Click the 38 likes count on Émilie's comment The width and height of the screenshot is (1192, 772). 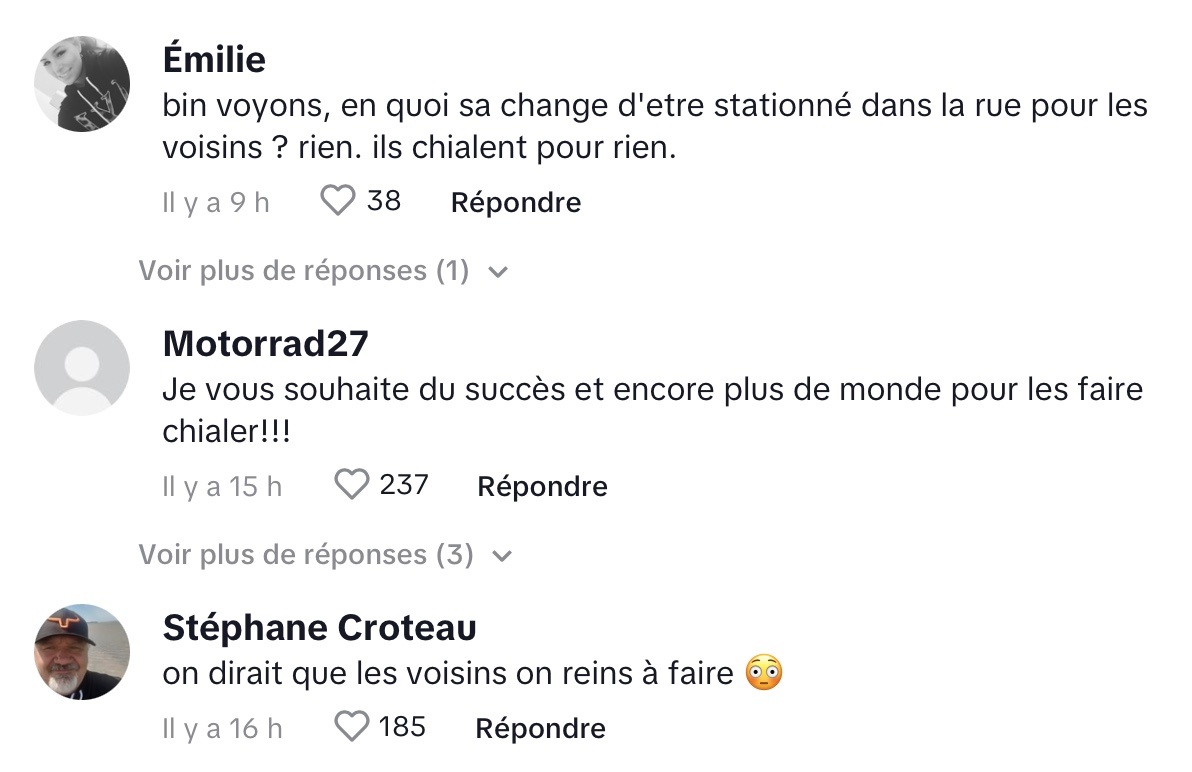click(x=384, y=201)
